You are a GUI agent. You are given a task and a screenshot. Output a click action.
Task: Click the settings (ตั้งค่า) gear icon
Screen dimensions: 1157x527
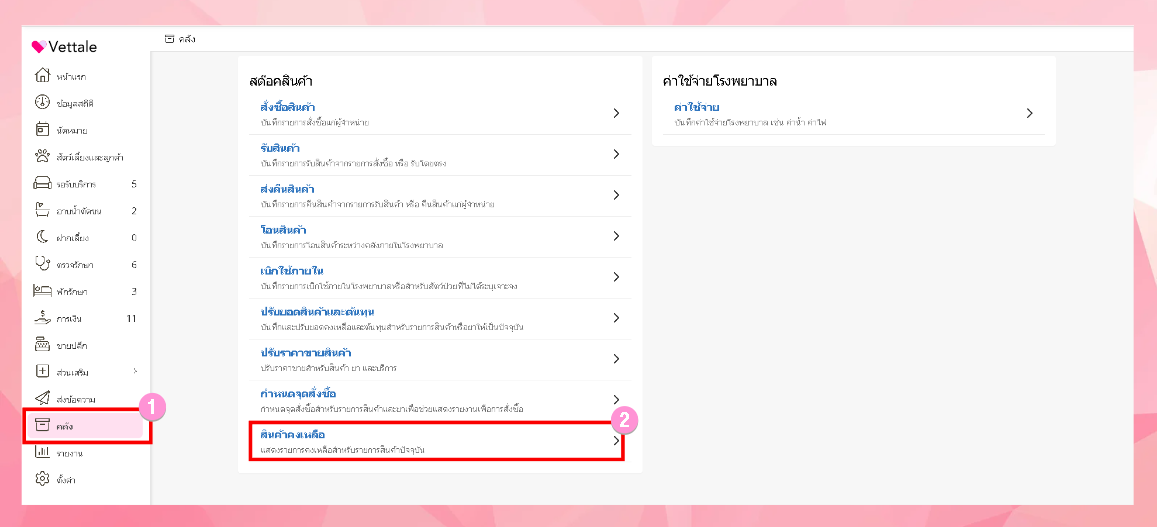43,480
